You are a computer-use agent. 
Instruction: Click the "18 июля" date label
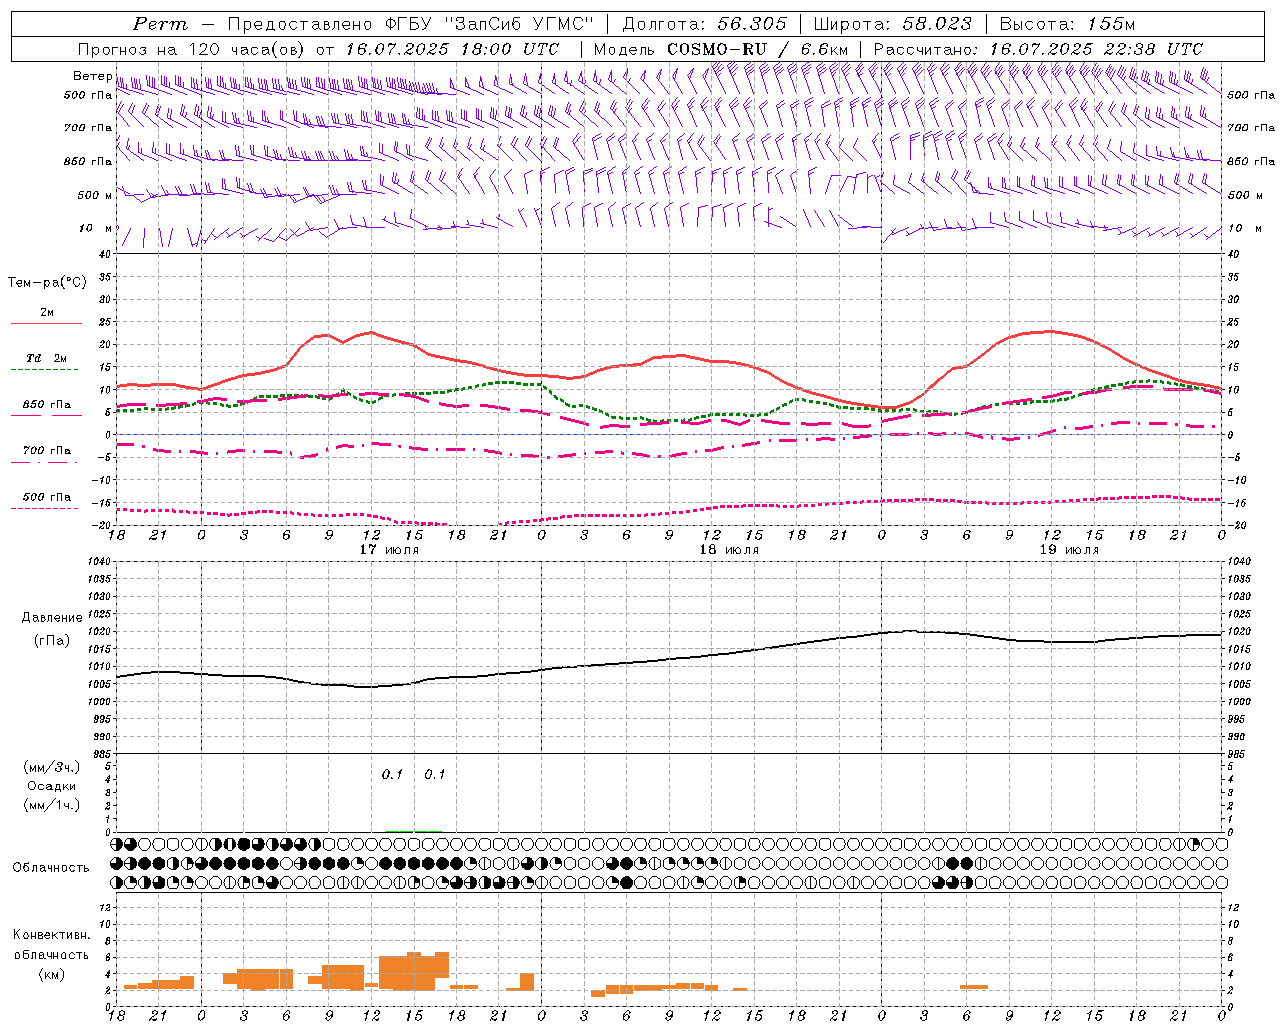(x=729, y=550)
